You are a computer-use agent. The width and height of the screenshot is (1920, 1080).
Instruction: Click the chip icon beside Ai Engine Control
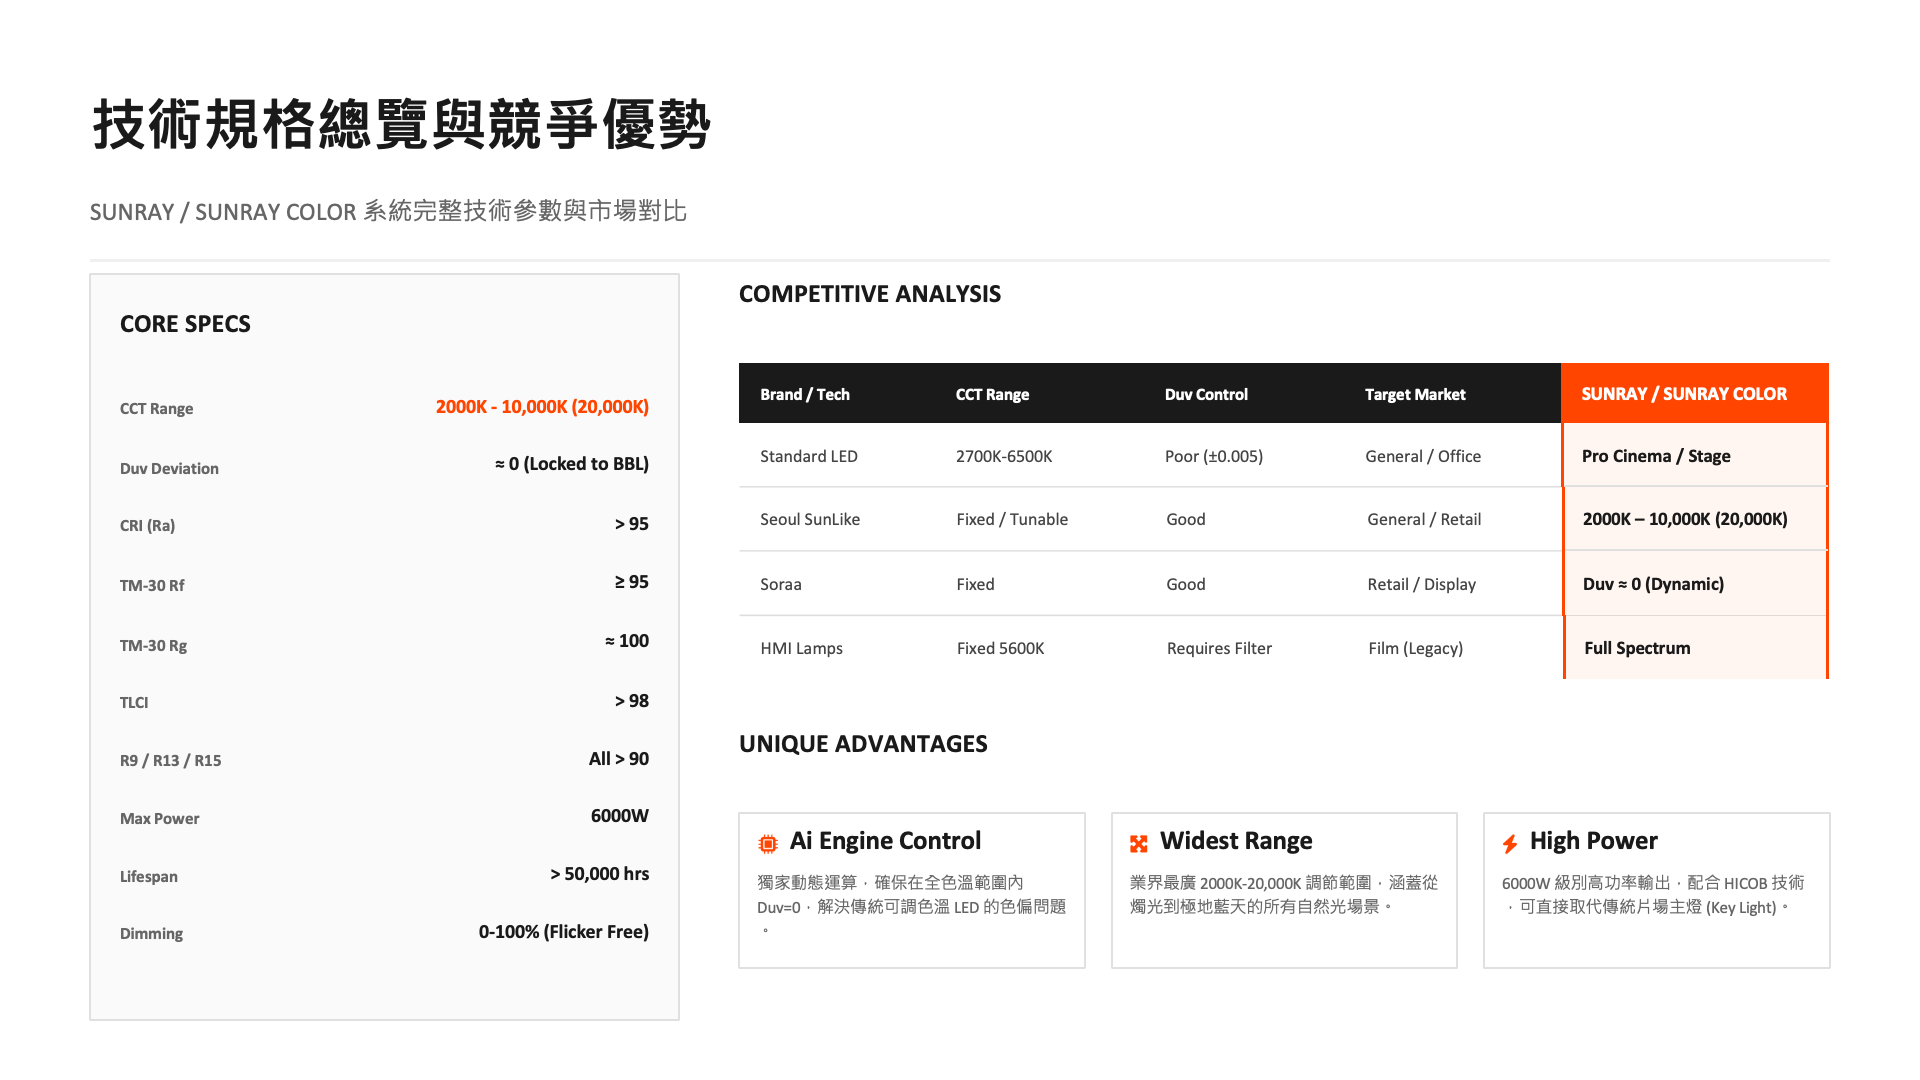pyautogui.click(x=767, y=844)
